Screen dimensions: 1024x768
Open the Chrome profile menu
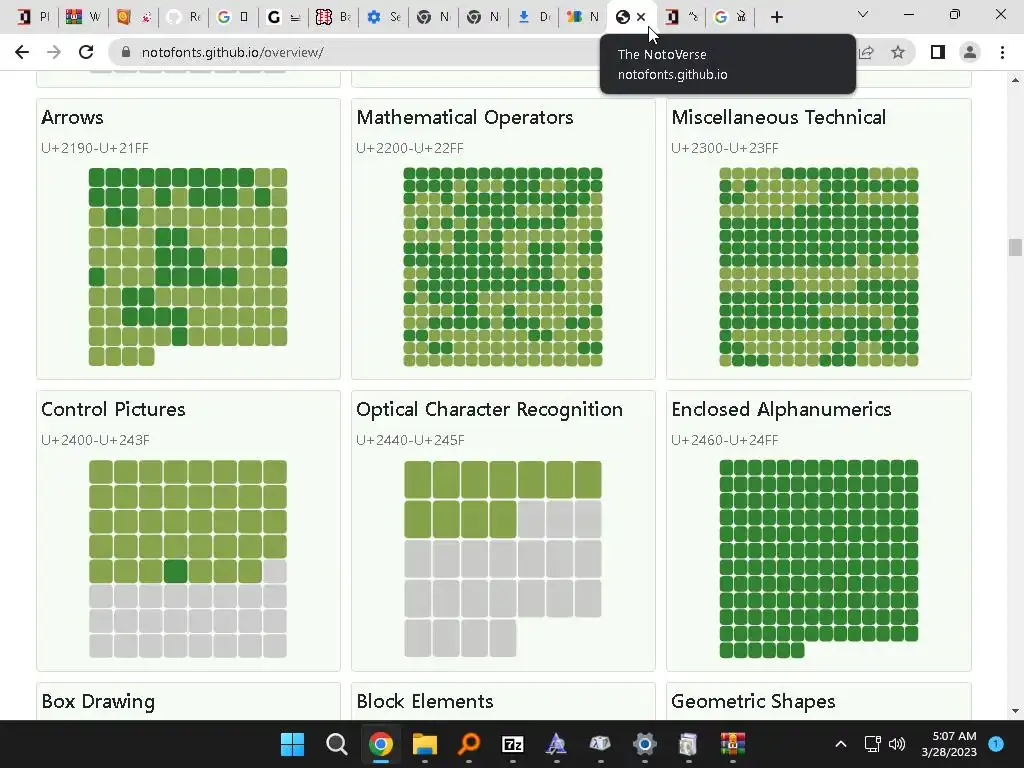pyautogui.click(x=970, y=52)
